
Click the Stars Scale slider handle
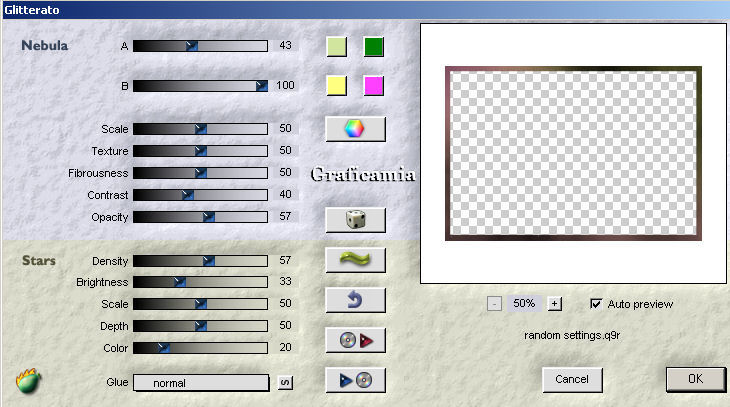(x=201, y=304)
